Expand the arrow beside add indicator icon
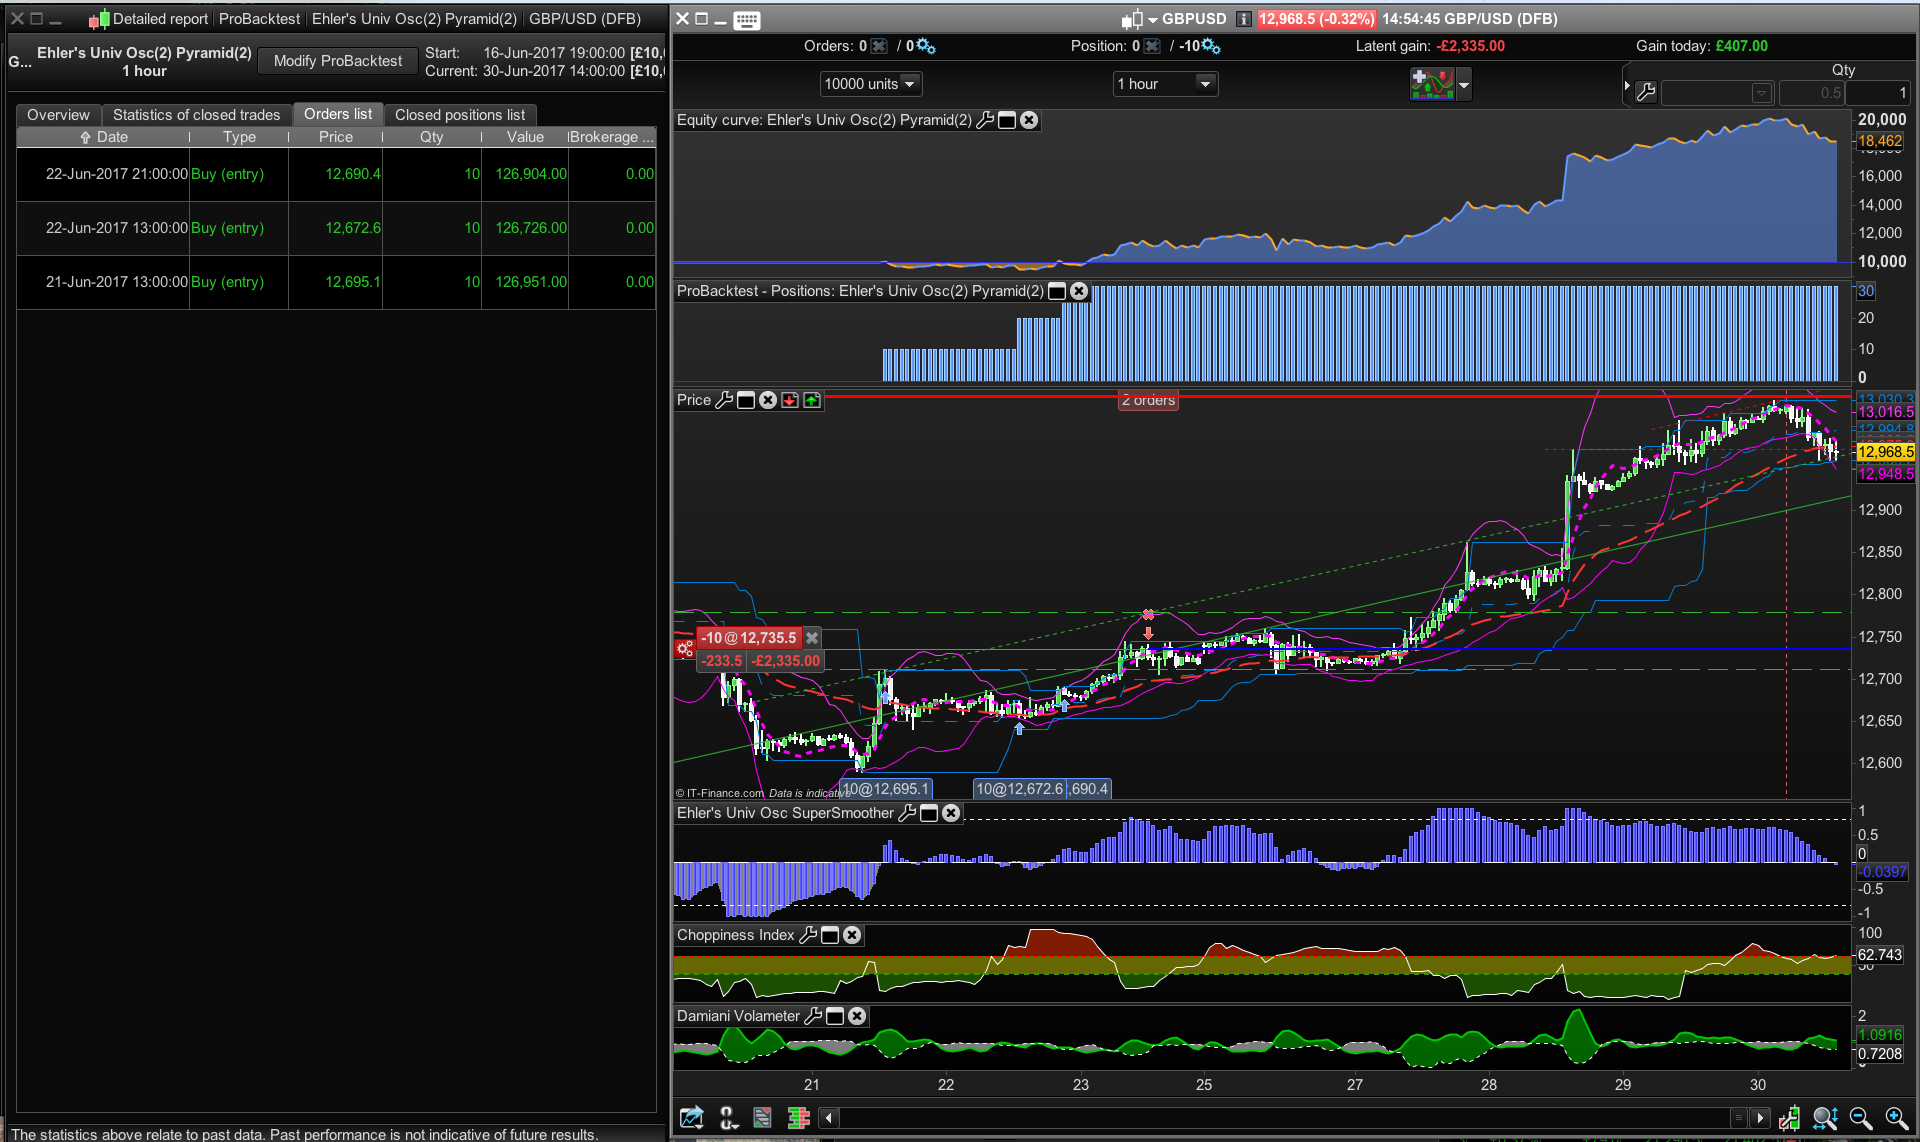Screen dimensions: 1920x1142 [x=1464, y=85]
